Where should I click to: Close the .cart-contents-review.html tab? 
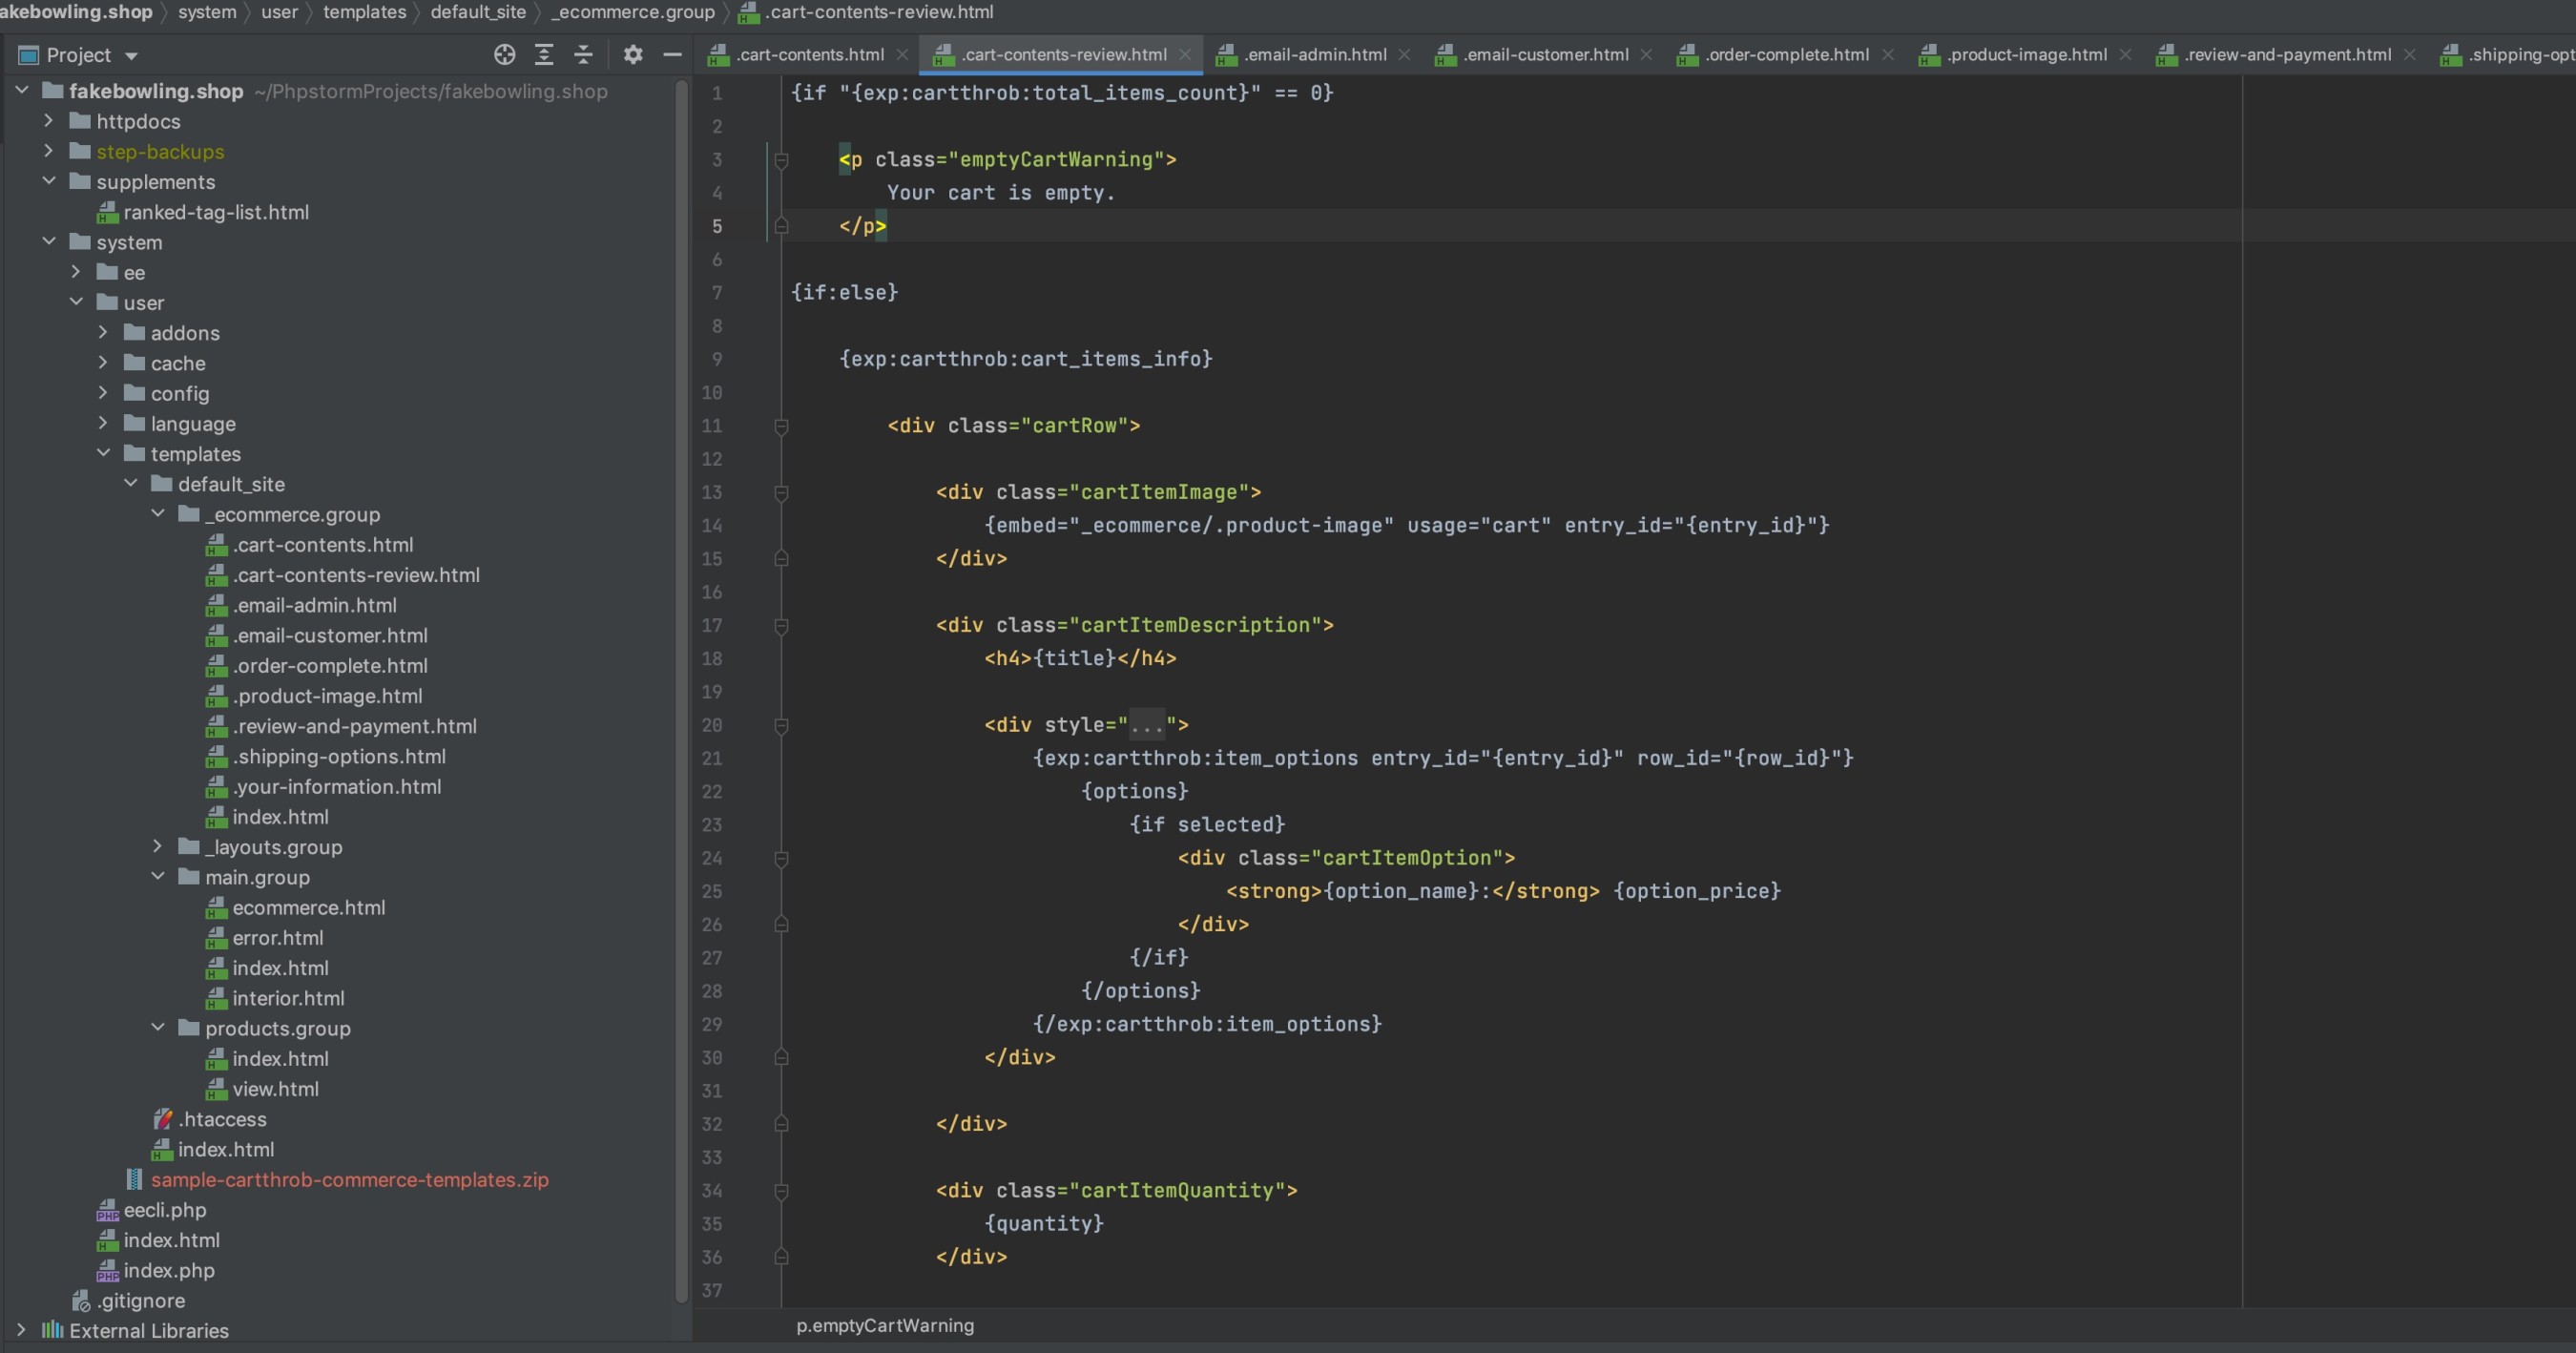[x=1185, y=55]
